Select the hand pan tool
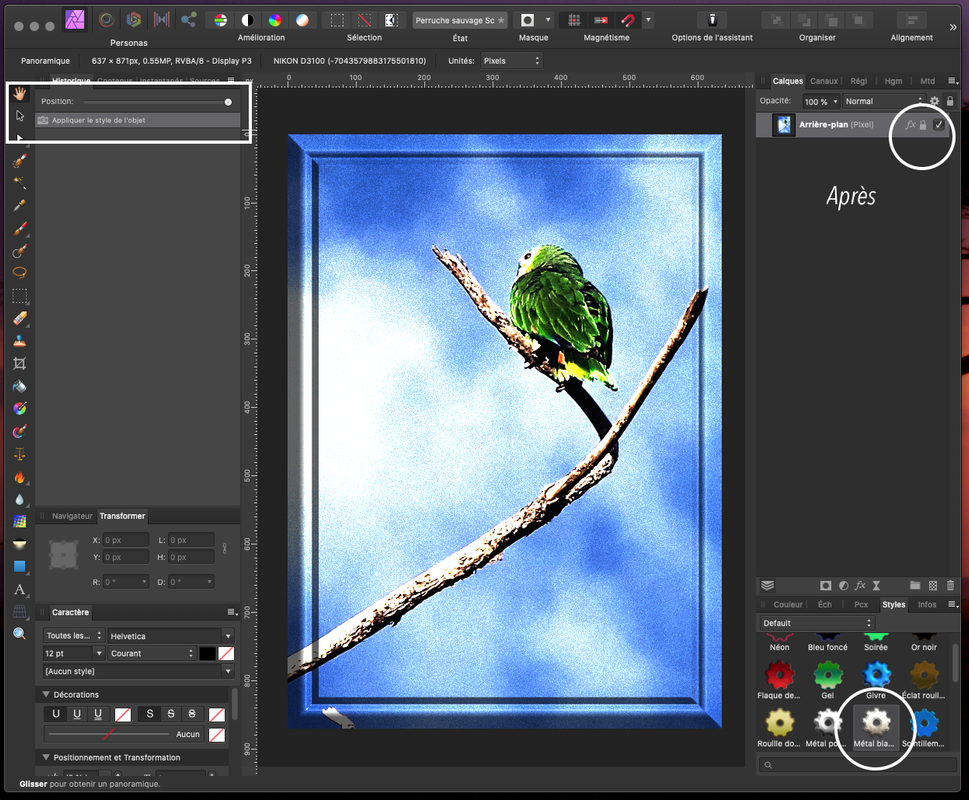The height and width of the screenshot is (800, 969). pos(20,94)
